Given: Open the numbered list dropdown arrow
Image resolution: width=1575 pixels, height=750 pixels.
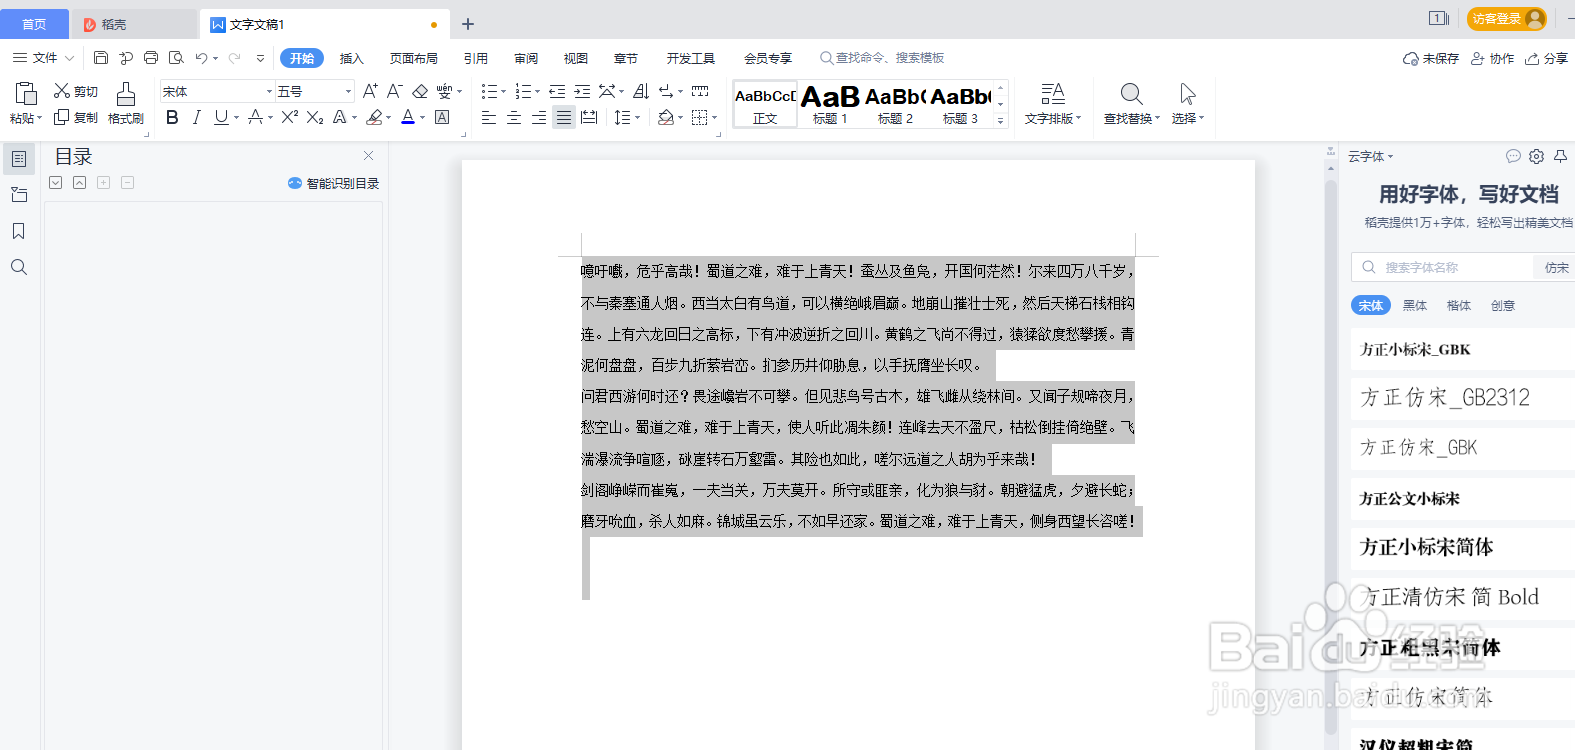Looking at the screenshot, I should (x=538, y=91).
